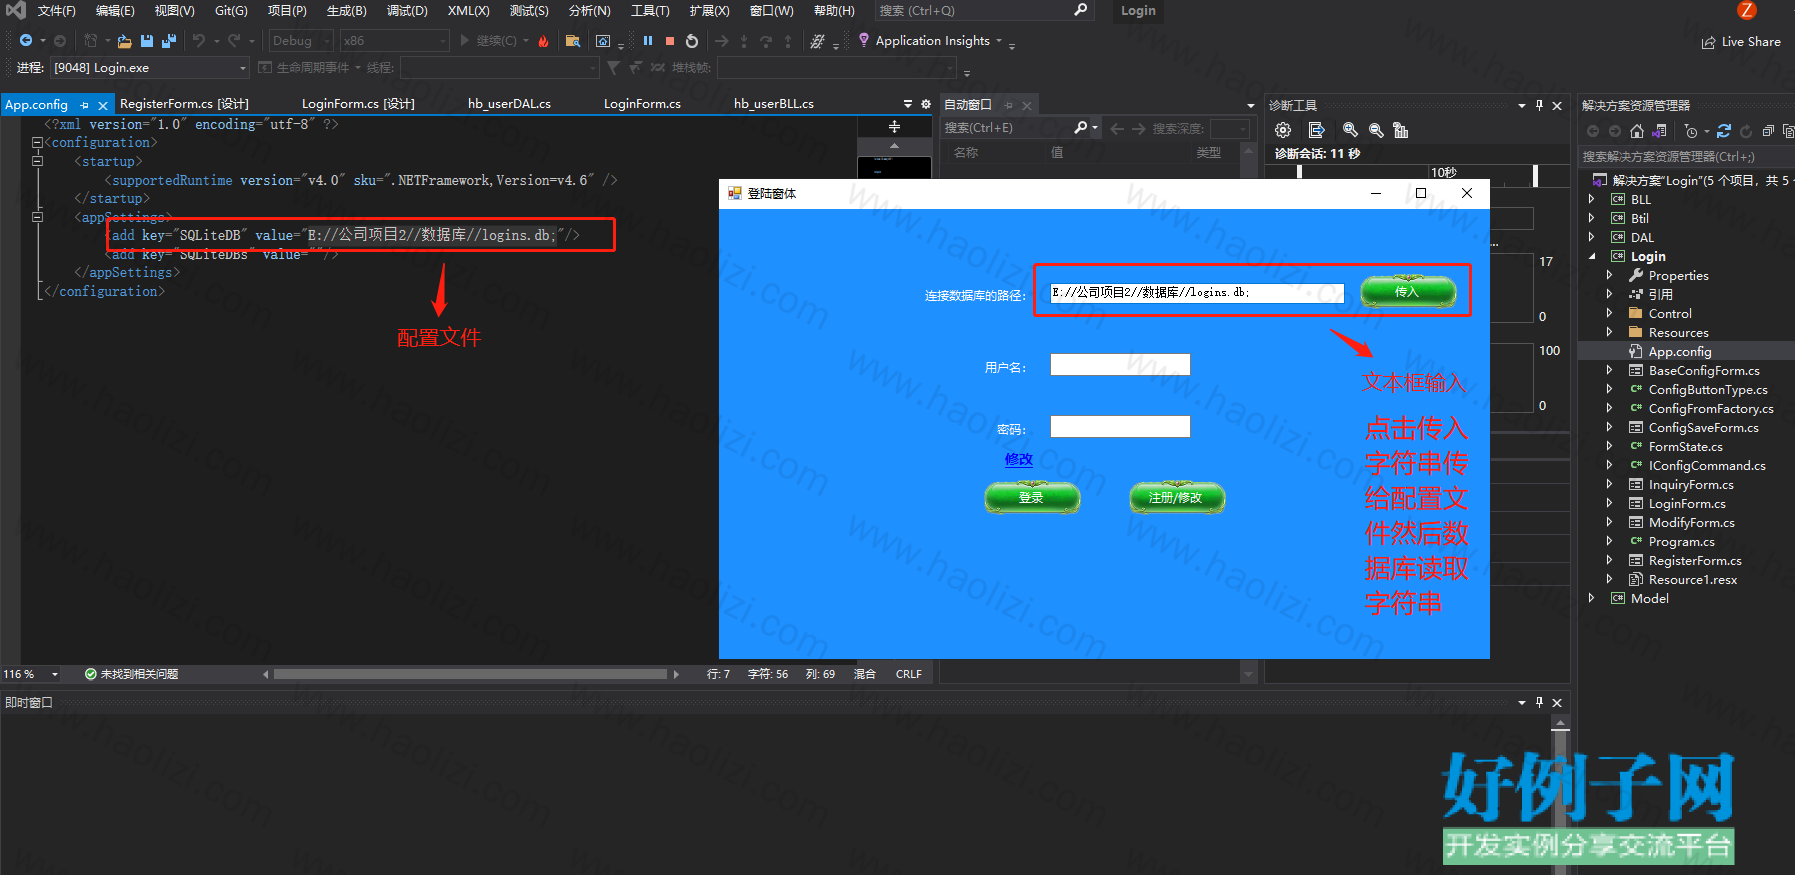Pin the immediate window panel
The image size is (1795, 875).
[1540, 702]
